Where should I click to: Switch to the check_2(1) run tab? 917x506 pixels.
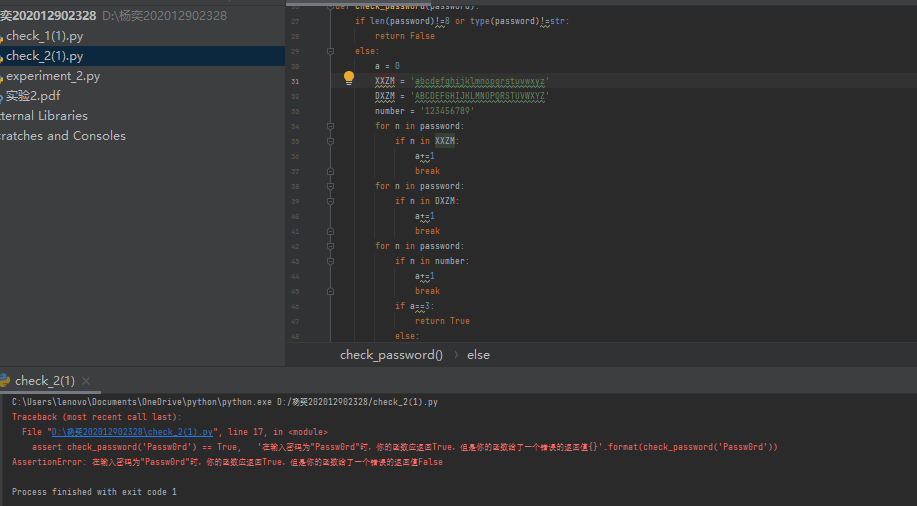(45, 381)
